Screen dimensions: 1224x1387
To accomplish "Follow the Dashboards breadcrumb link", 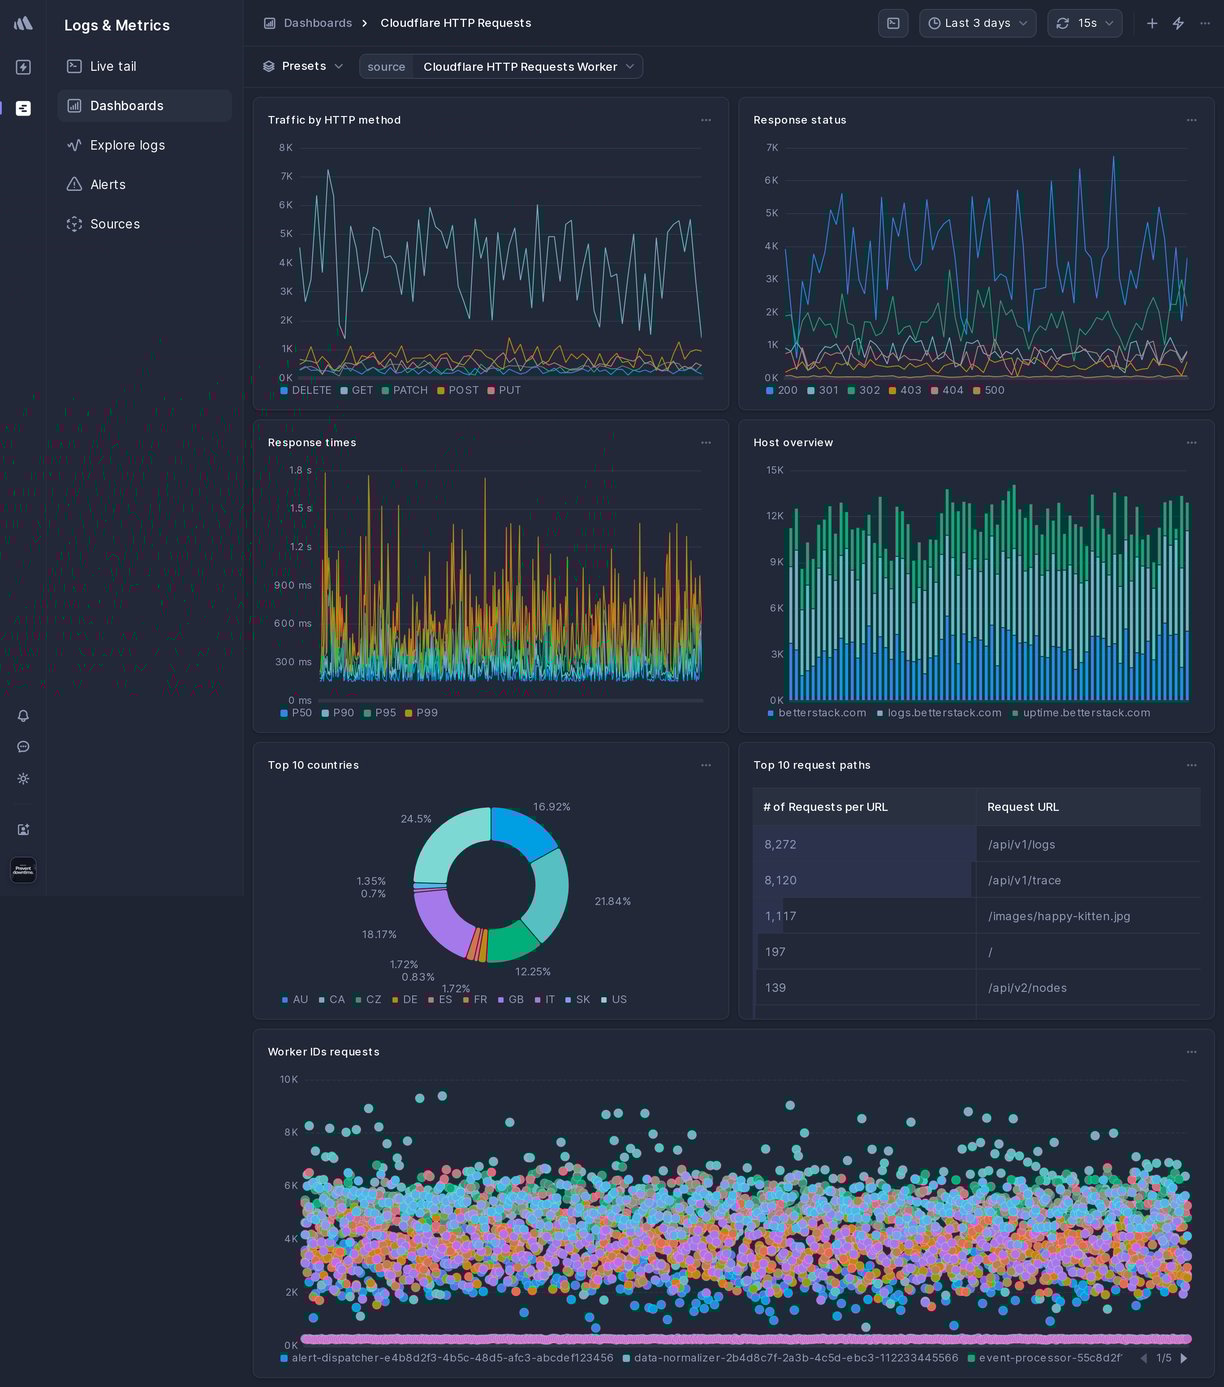I will click(316, 23).
